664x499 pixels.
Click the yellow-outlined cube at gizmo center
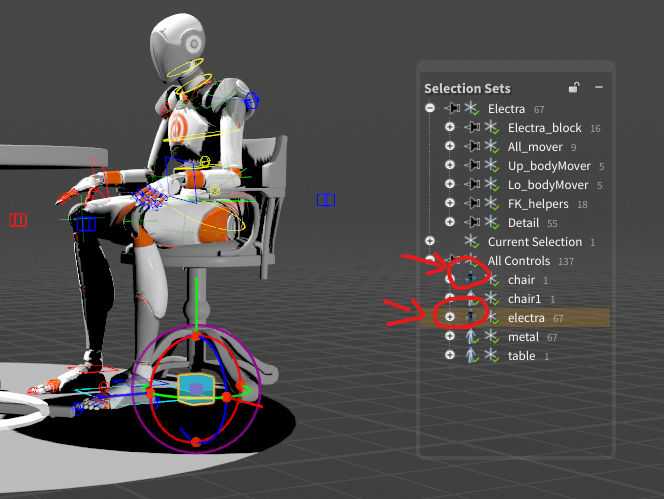[196, 388]
